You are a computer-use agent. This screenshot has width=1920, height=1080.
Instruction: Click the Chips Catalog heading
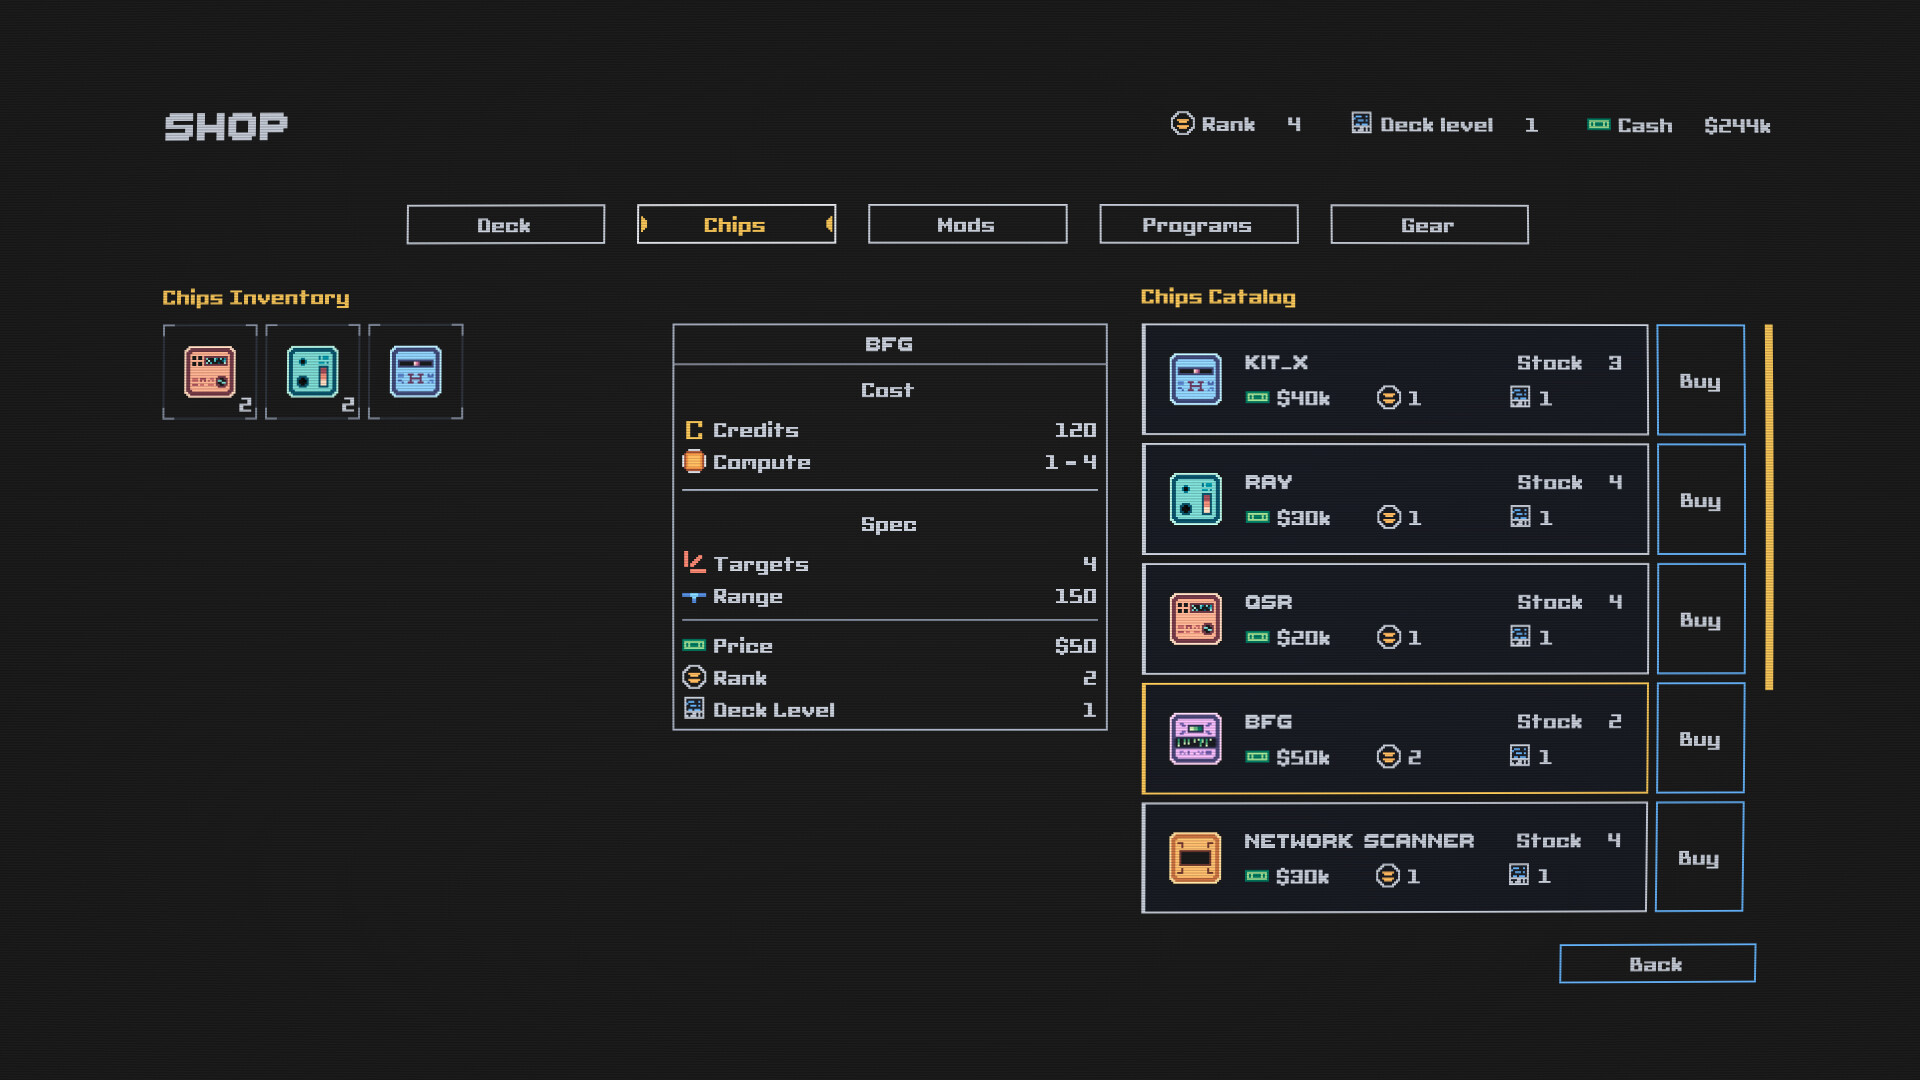click(1218, 297)
